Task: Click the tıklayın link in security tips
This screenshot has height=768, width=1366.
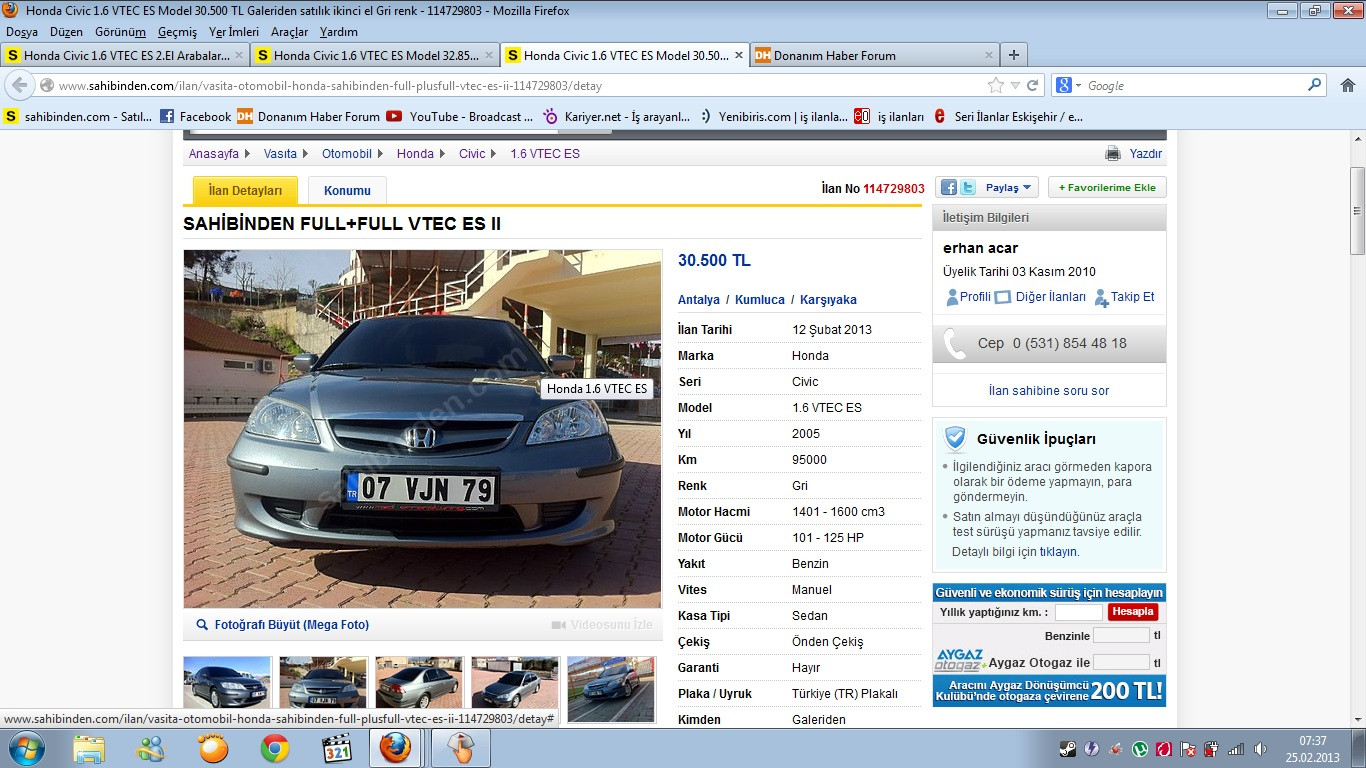Action: 1058,552
